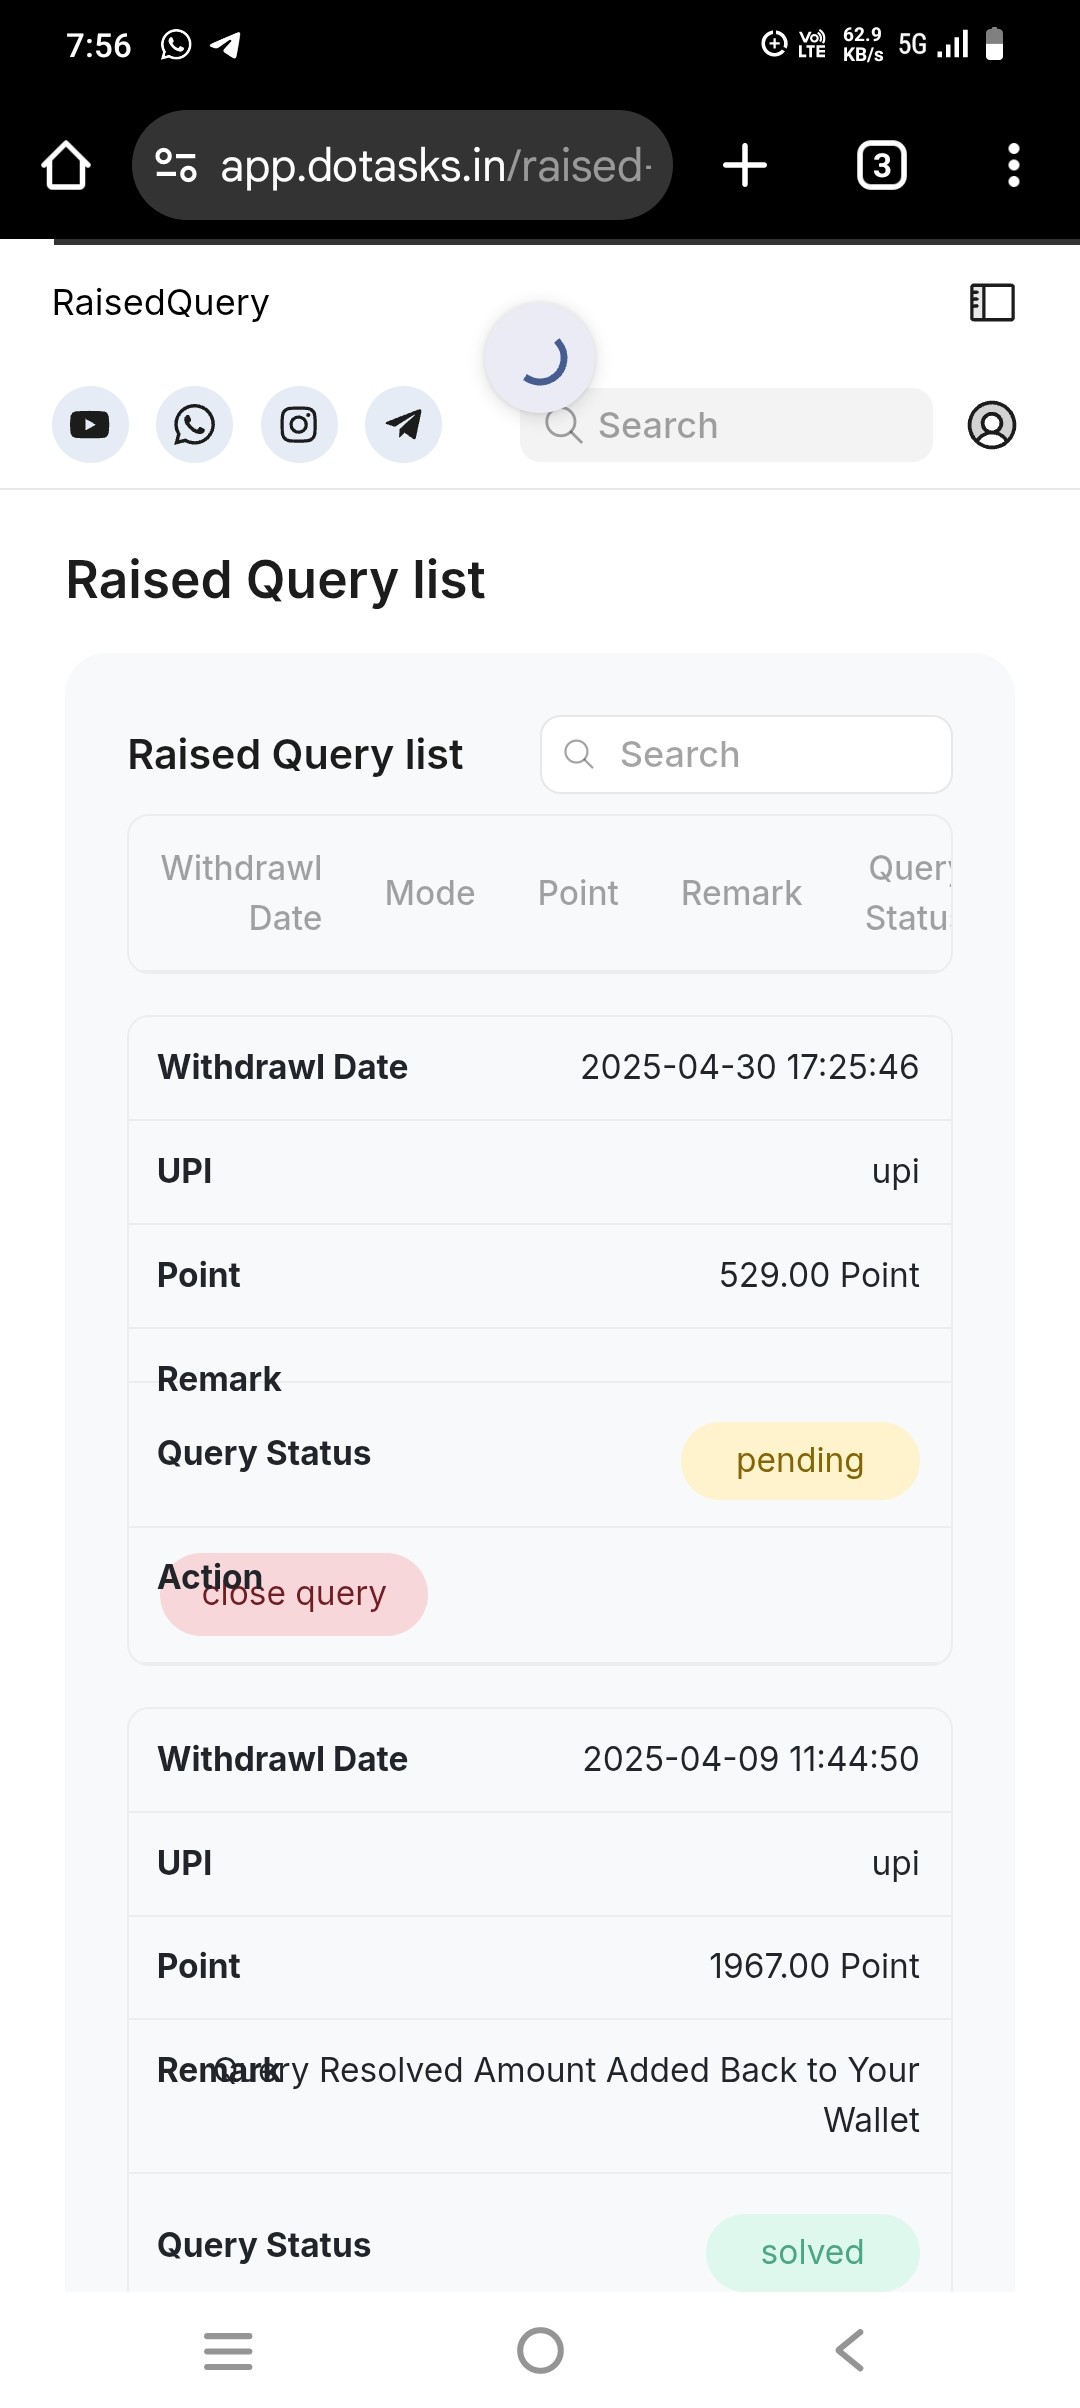
Task: Select the Mode column header
Action: tap(430, 893)
